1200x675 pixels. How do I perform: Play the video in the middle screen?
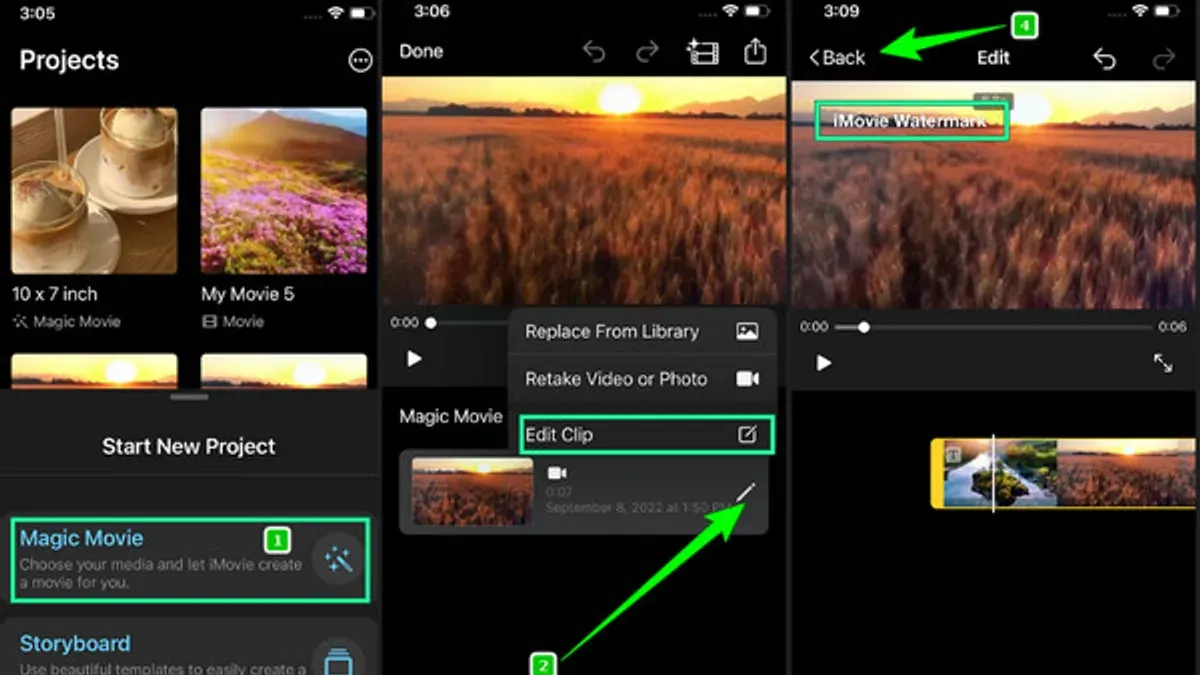pos(414,358)
